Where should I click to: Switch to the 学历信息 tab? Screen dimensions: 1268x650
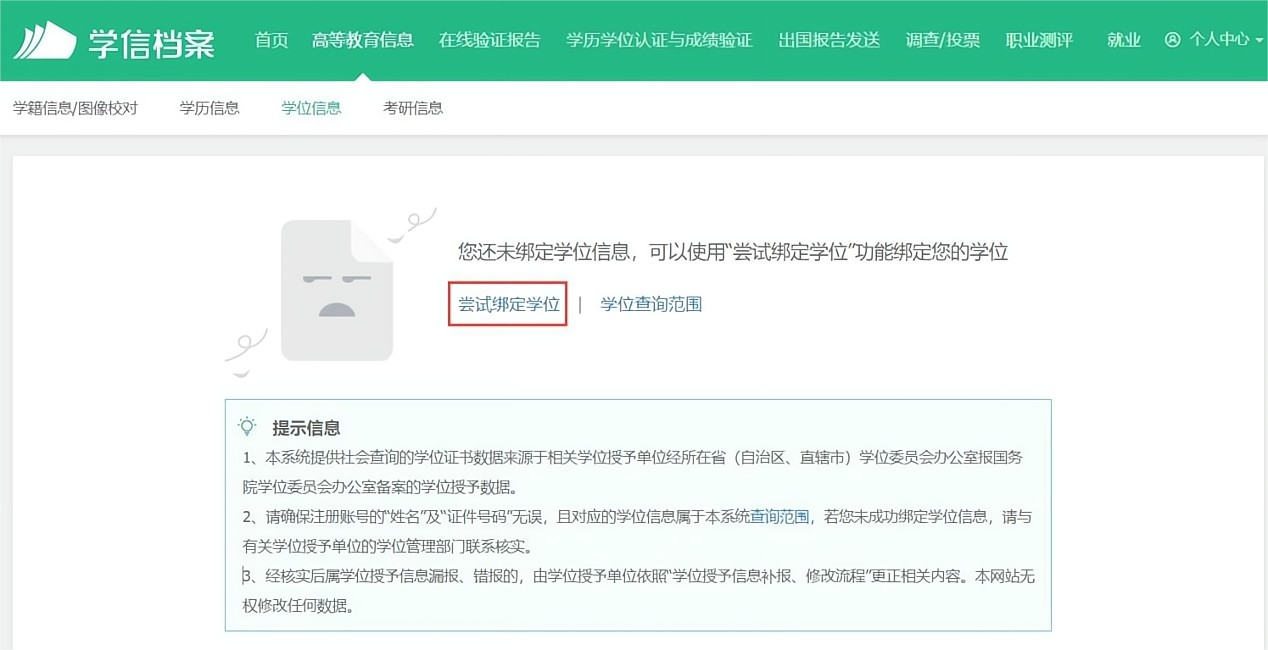pyautogui.click(x=210, y=108)
